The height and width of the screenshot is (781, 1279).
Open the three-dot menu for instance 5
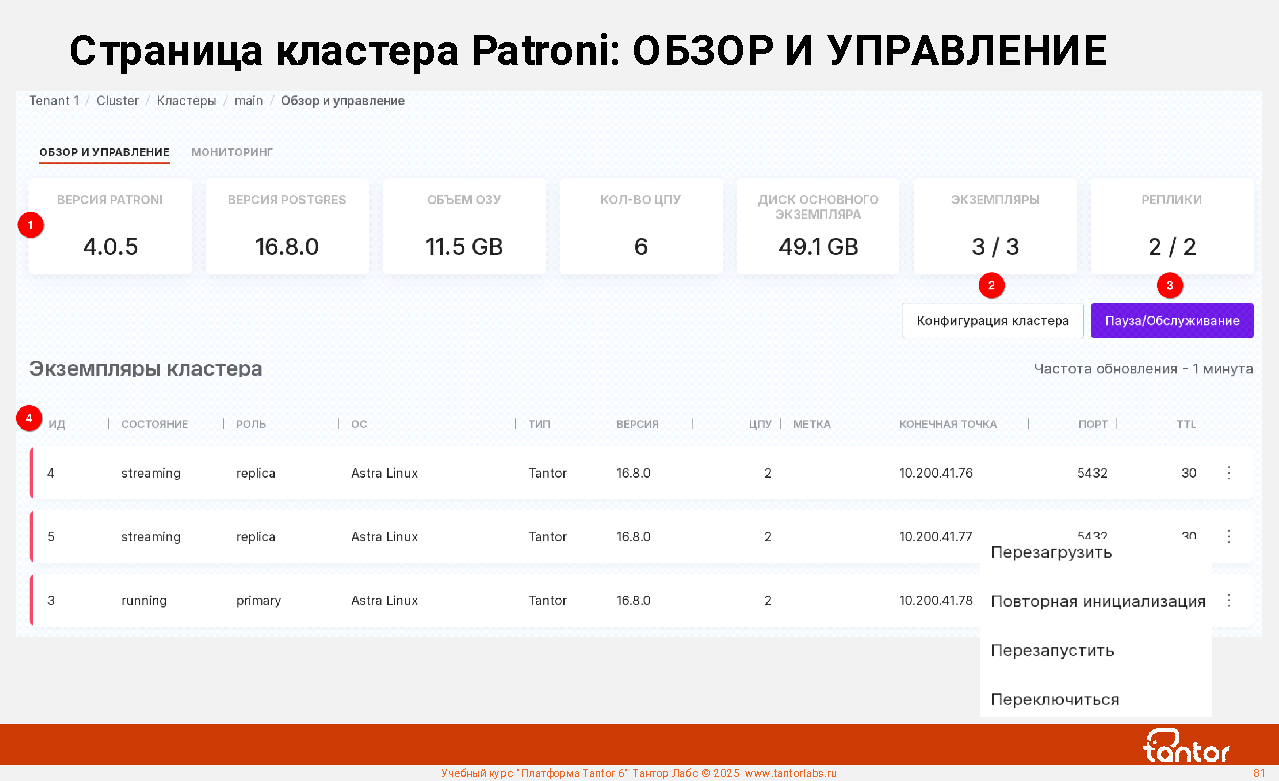(x=1229, y=537)
